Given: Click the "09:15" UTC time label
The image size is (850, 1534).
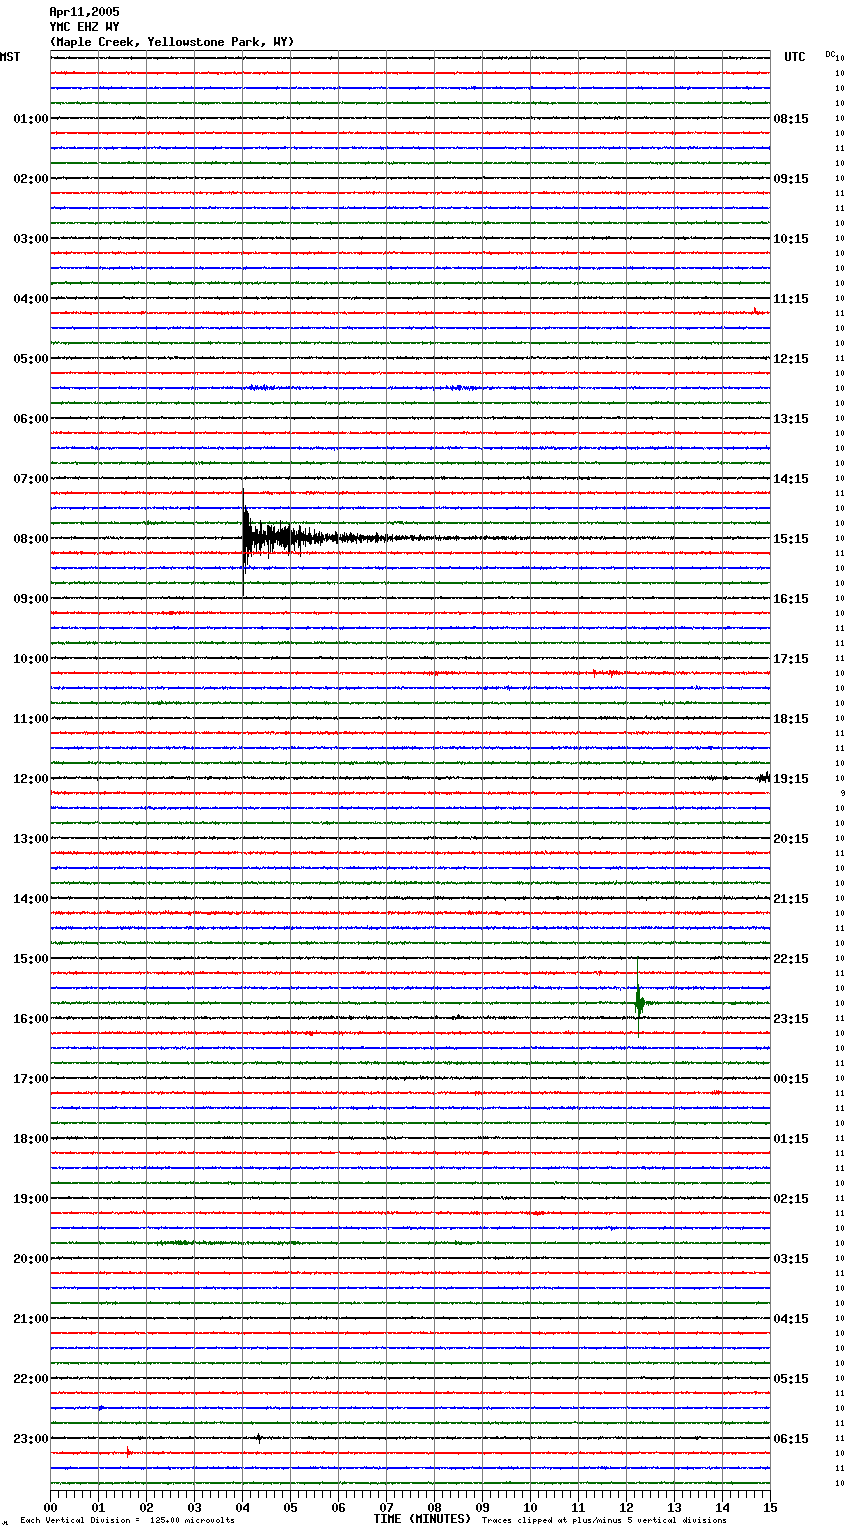Looking at the screenshot, I should tap(791, 179).
